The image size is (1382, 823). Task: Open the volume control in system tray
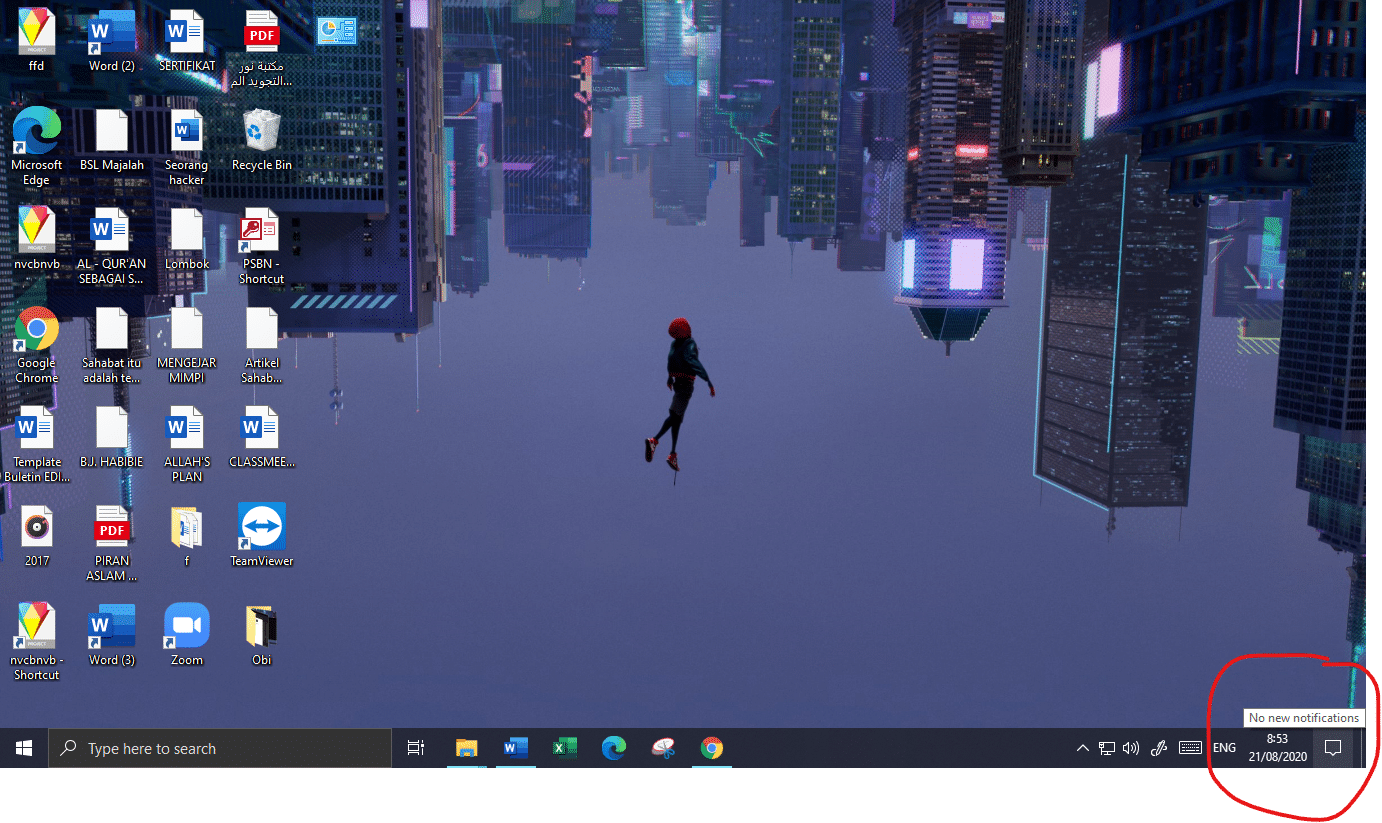tap(1131, 748)
